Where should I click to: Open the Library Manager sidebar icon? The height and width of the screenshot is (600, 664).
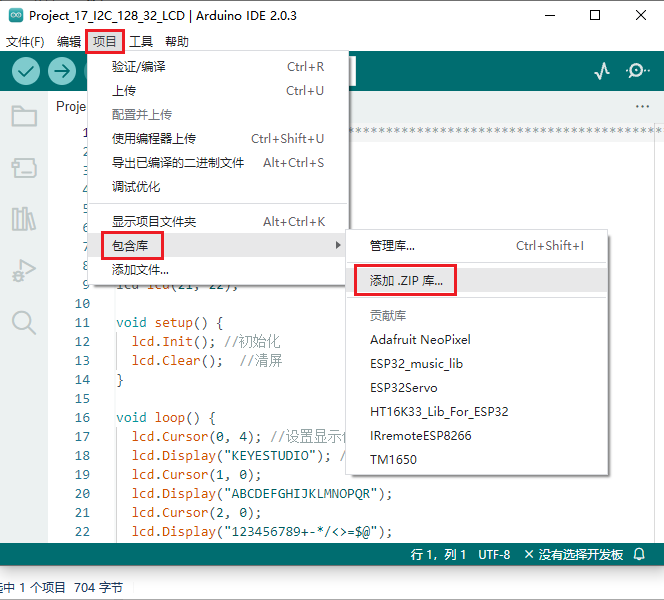click(x=24, y=219)
